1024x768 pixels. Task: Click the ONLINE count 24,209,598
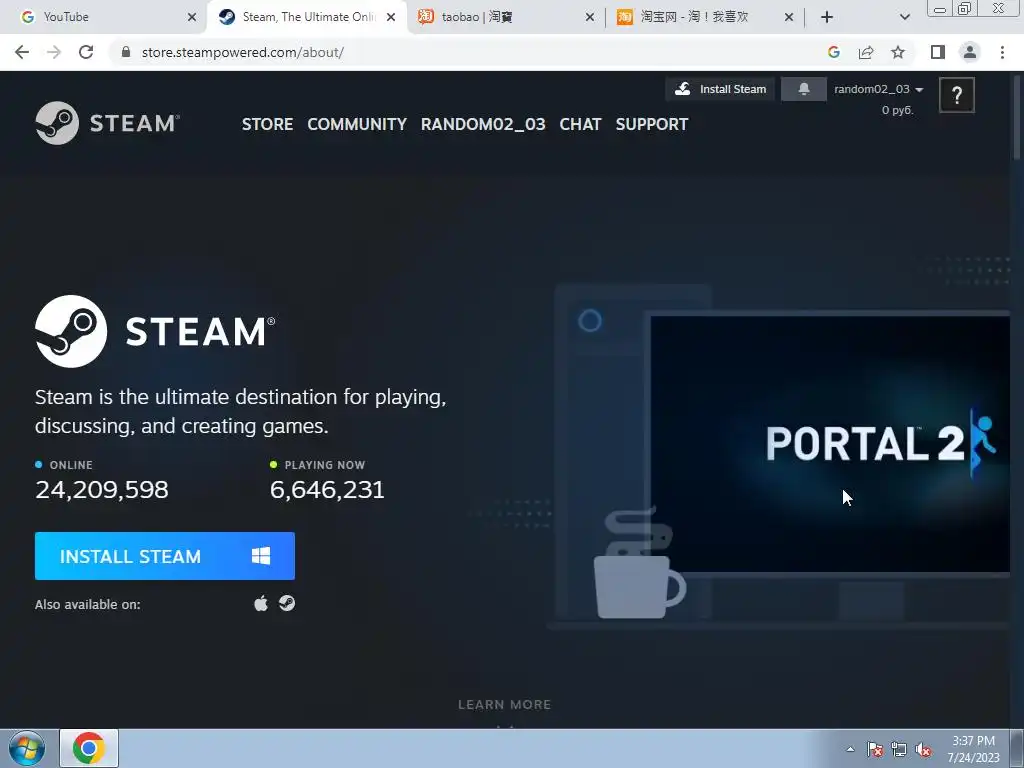102,490
